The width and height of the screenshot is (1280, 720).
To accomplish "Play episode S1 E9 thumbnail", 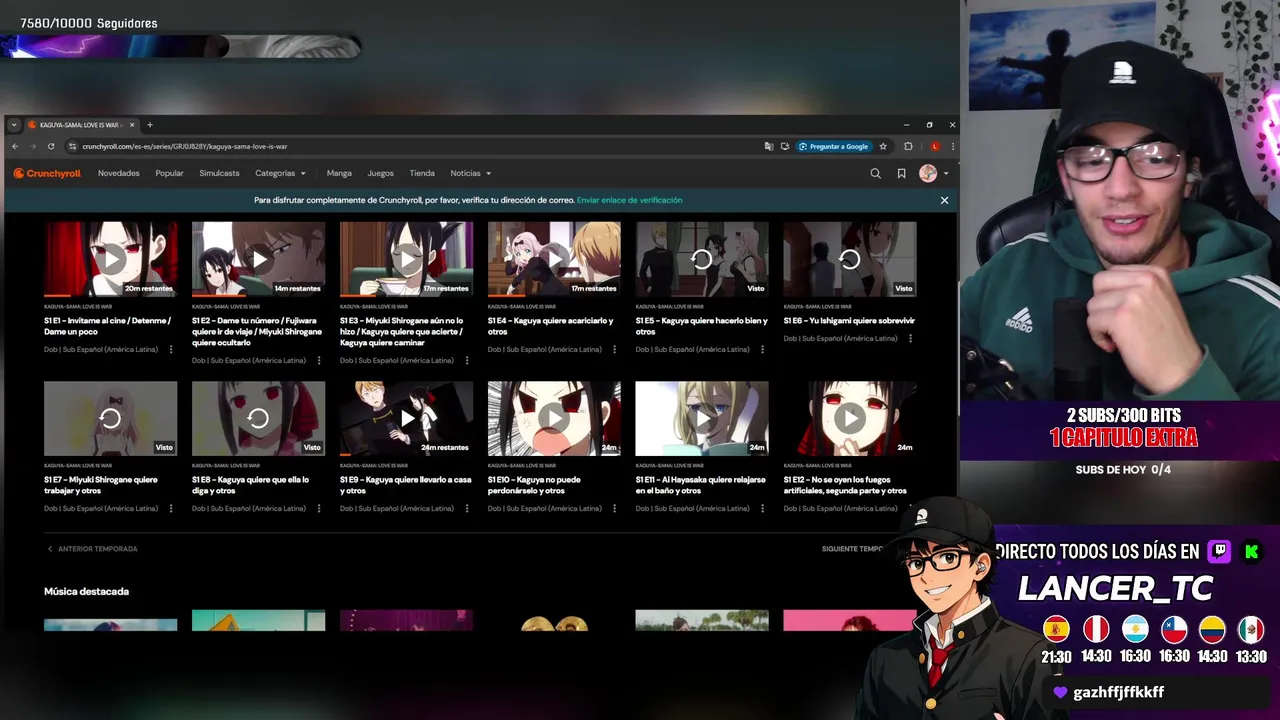I will click(x=406, y=418).
